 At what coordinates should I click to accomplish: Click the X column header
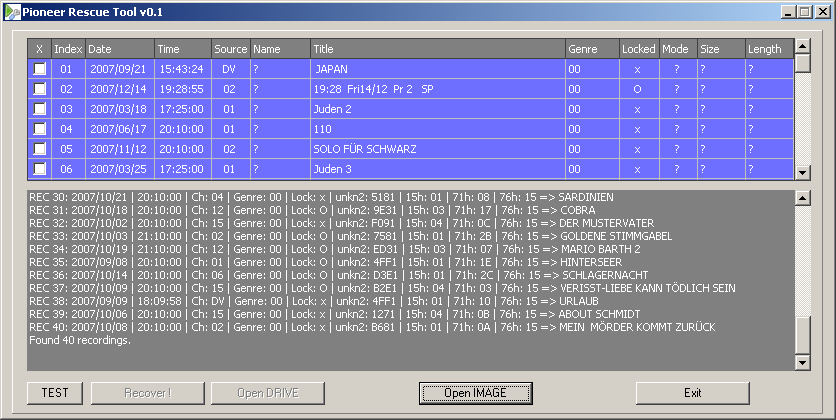(39, 49)
